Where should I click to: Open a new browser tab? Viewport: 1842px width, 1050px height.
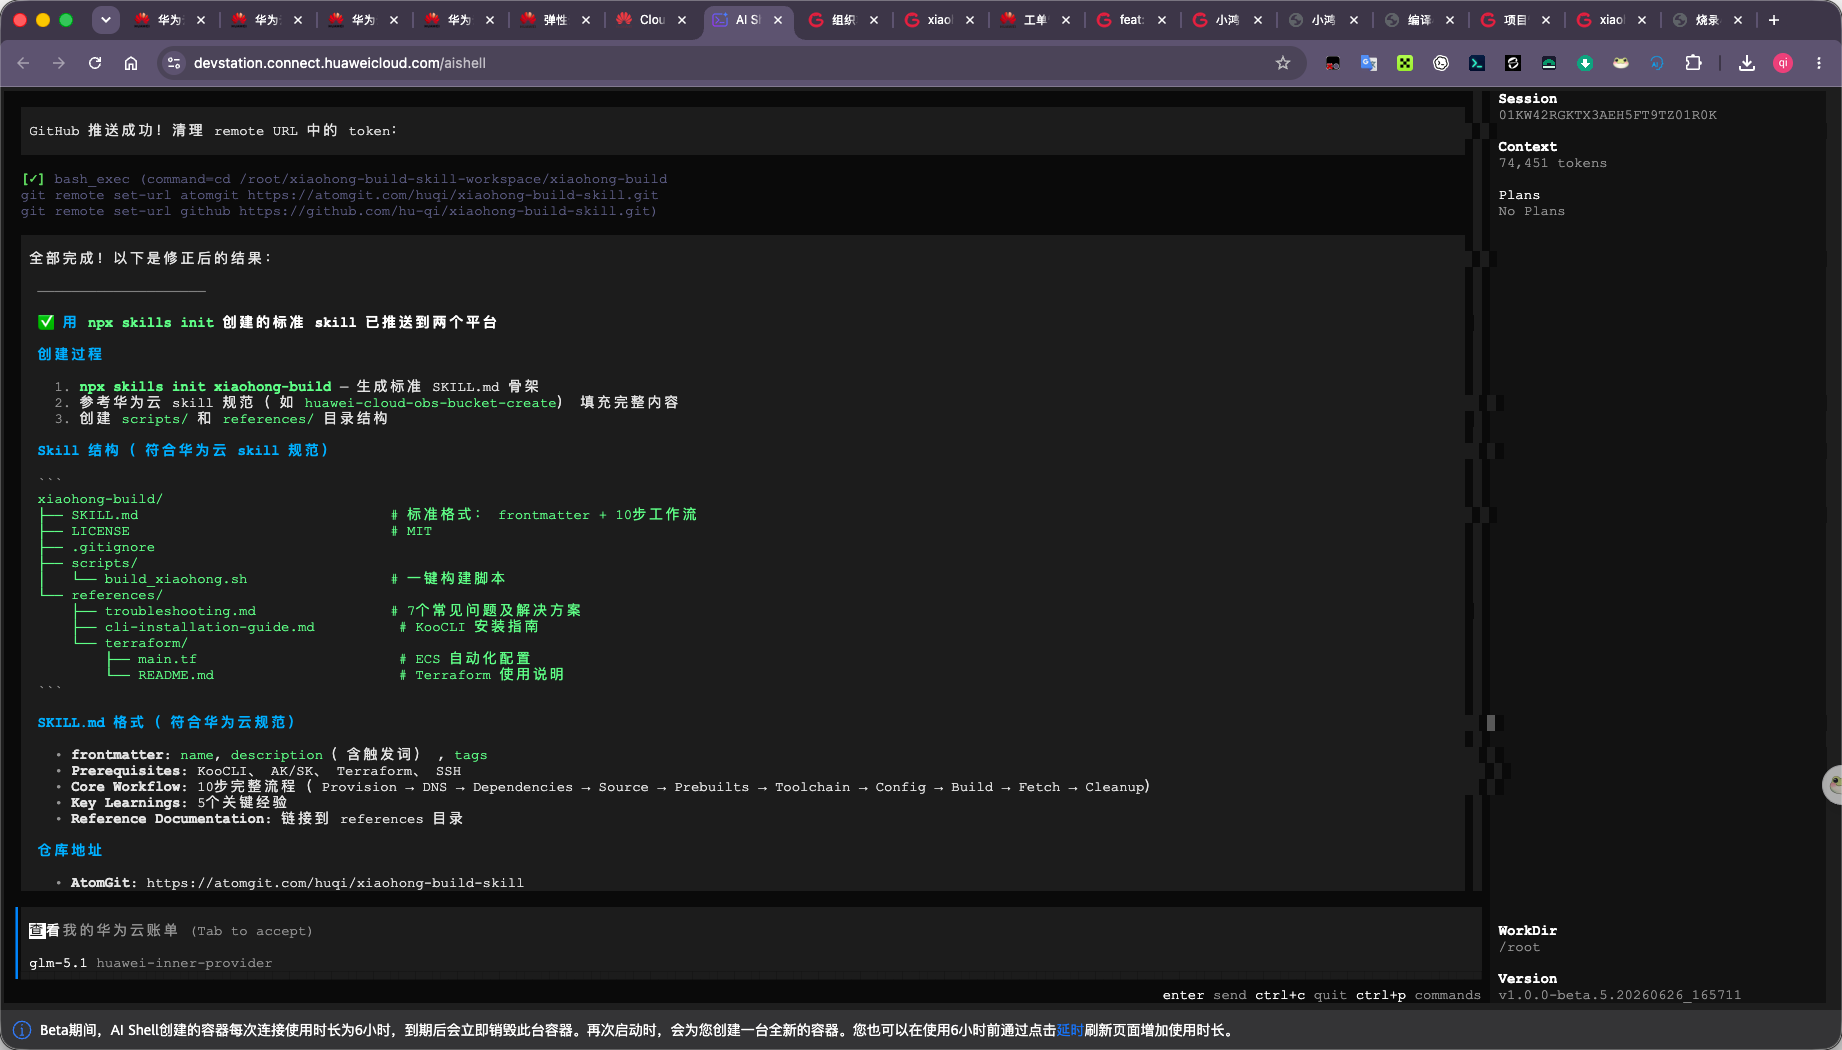tap(1774, 20)
